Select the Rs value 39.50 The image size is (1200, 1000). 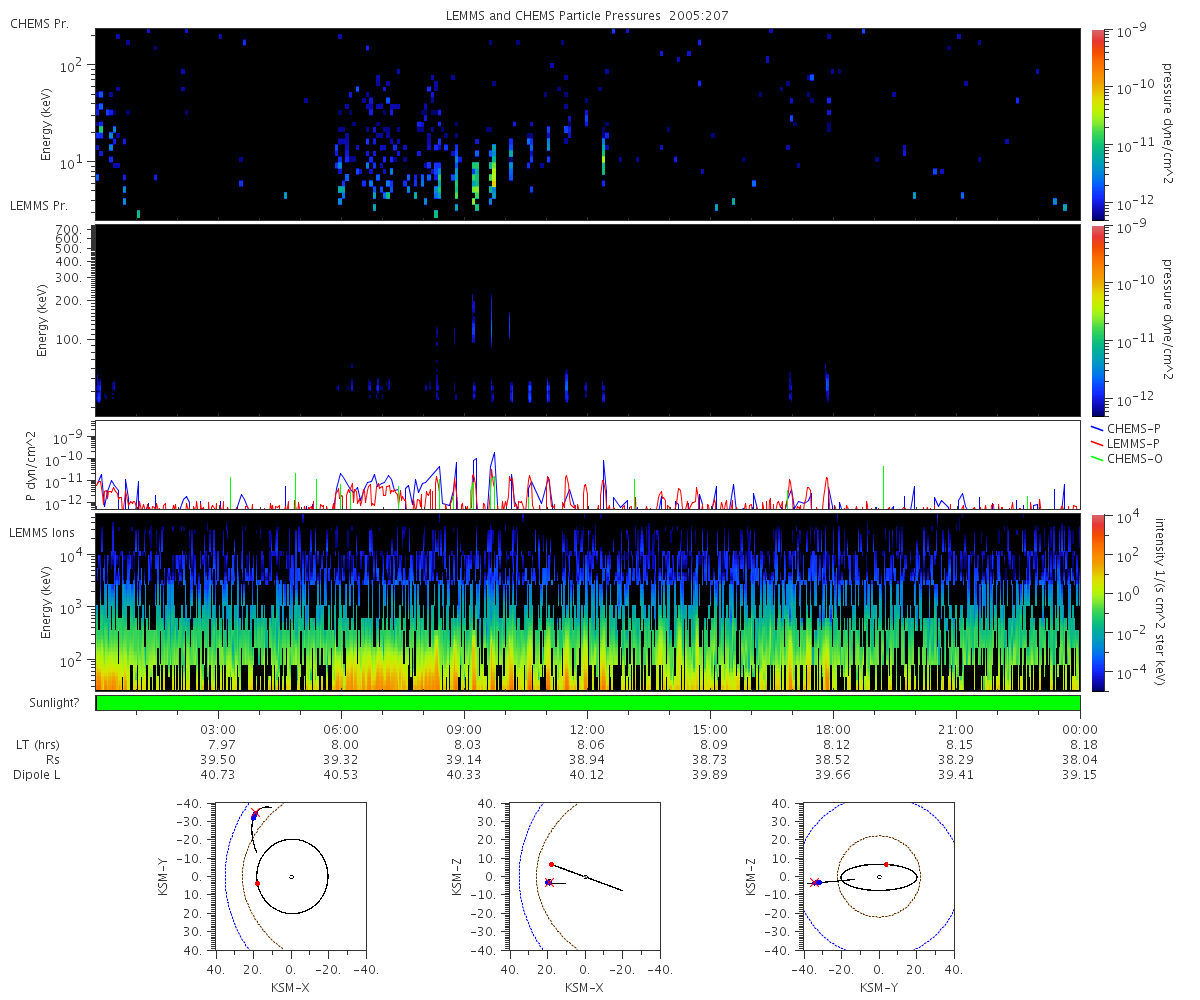coord(218,760)
